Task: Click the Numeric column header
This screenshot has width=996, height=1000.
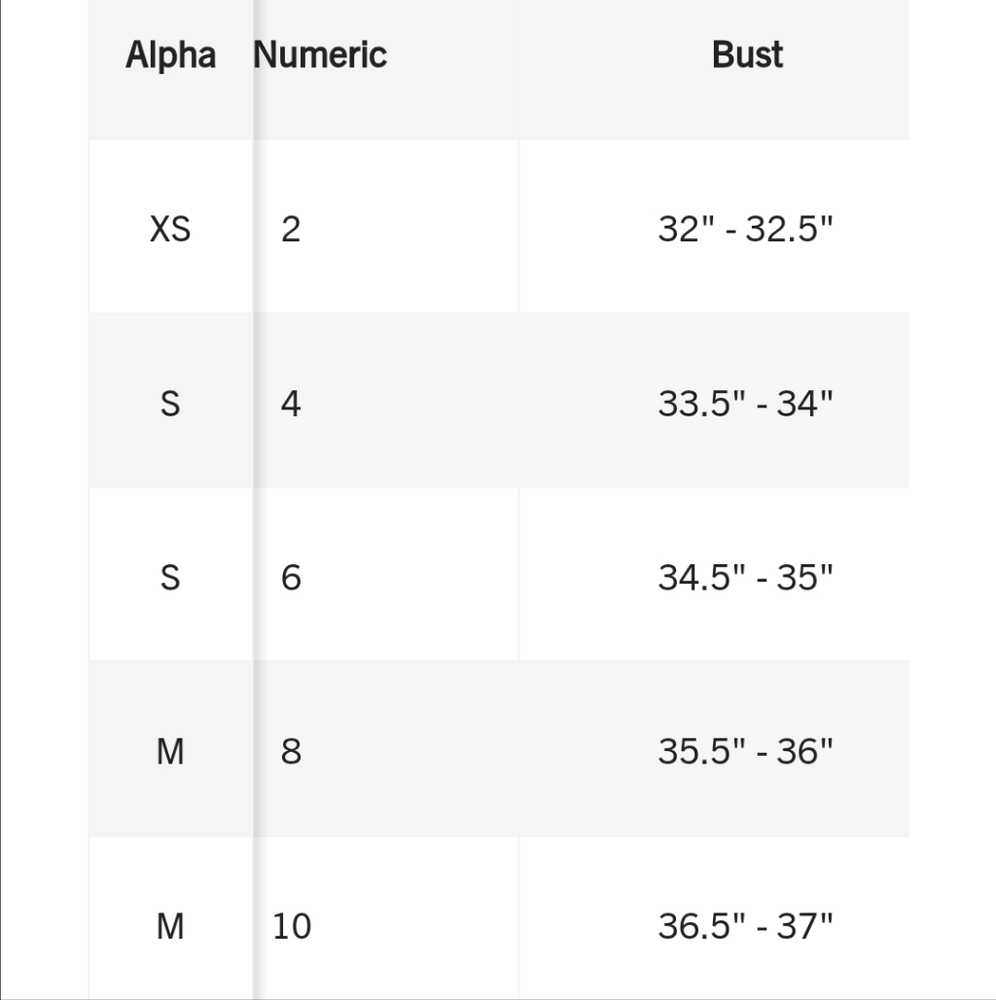Action: [x=320, y=55]
